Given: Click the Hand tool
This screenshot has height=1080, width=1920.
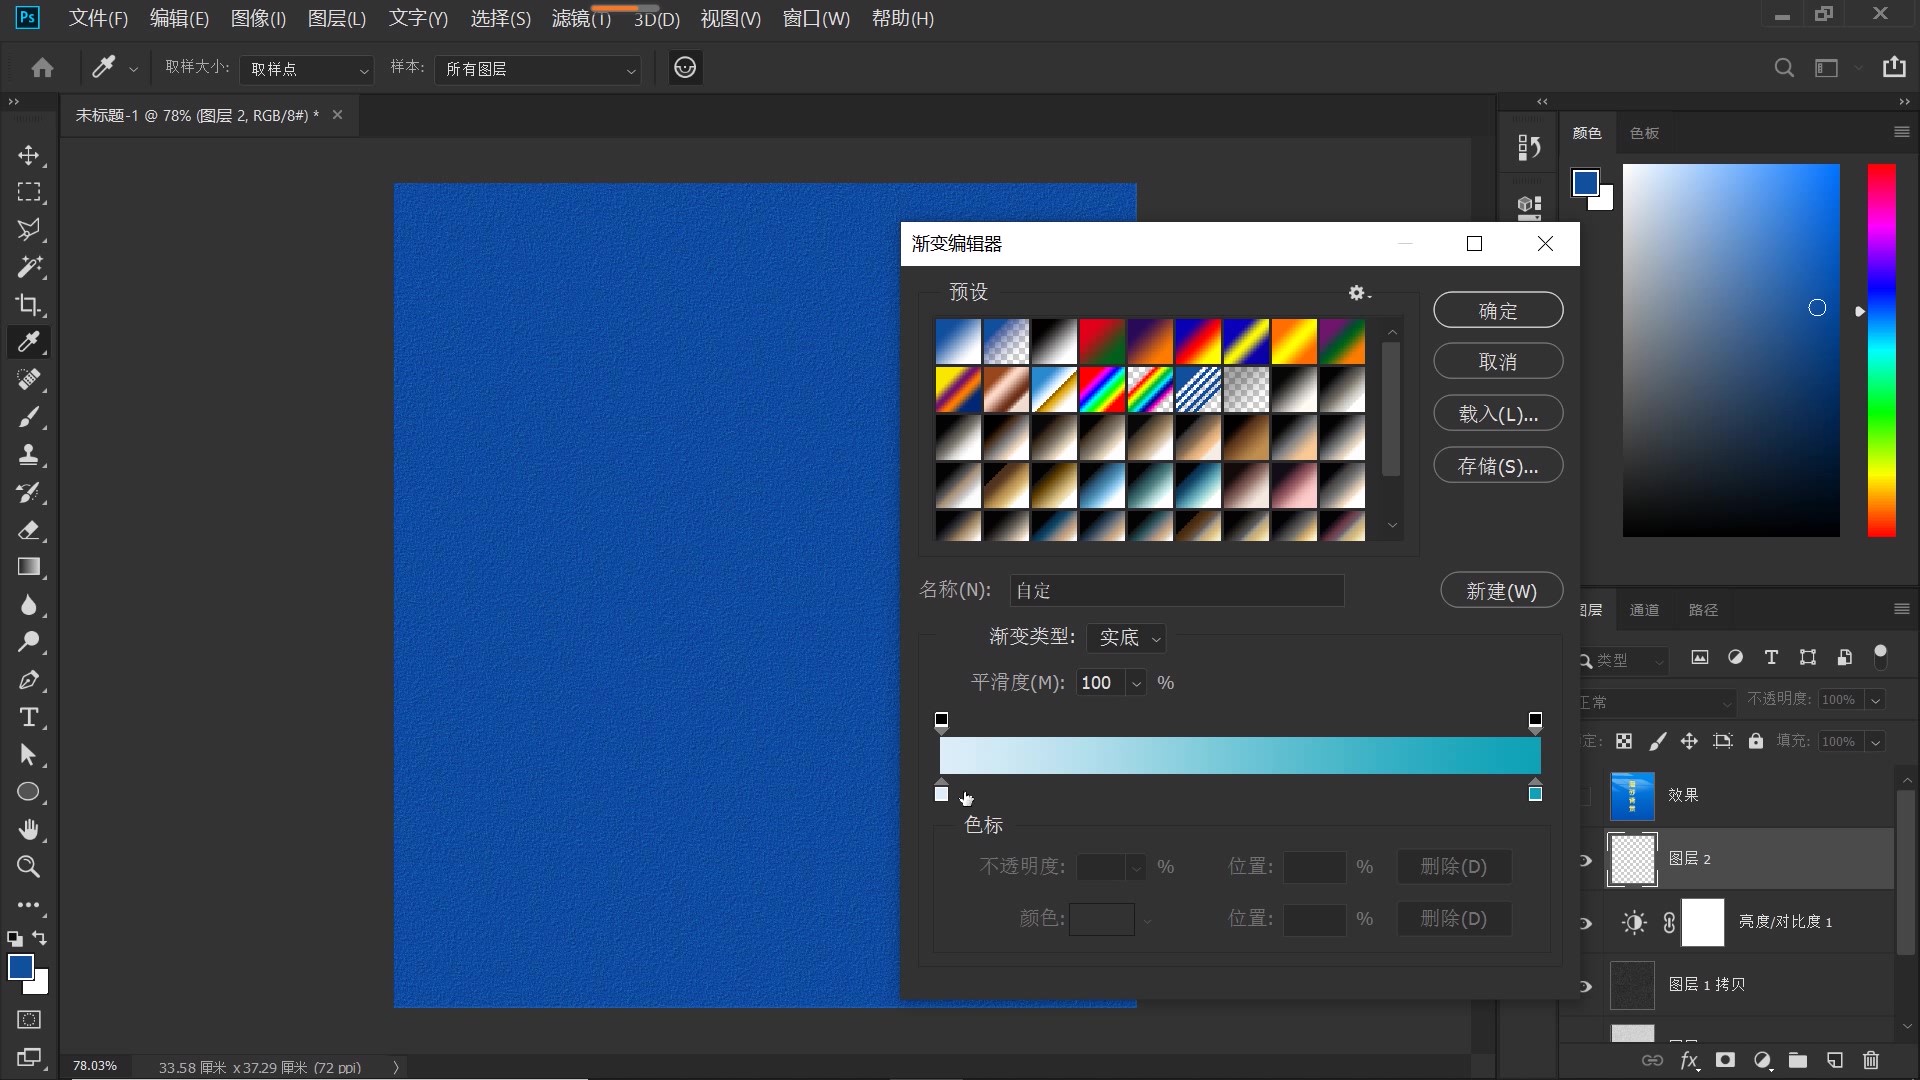Looking at the screenshot, I should coord(29,830).
